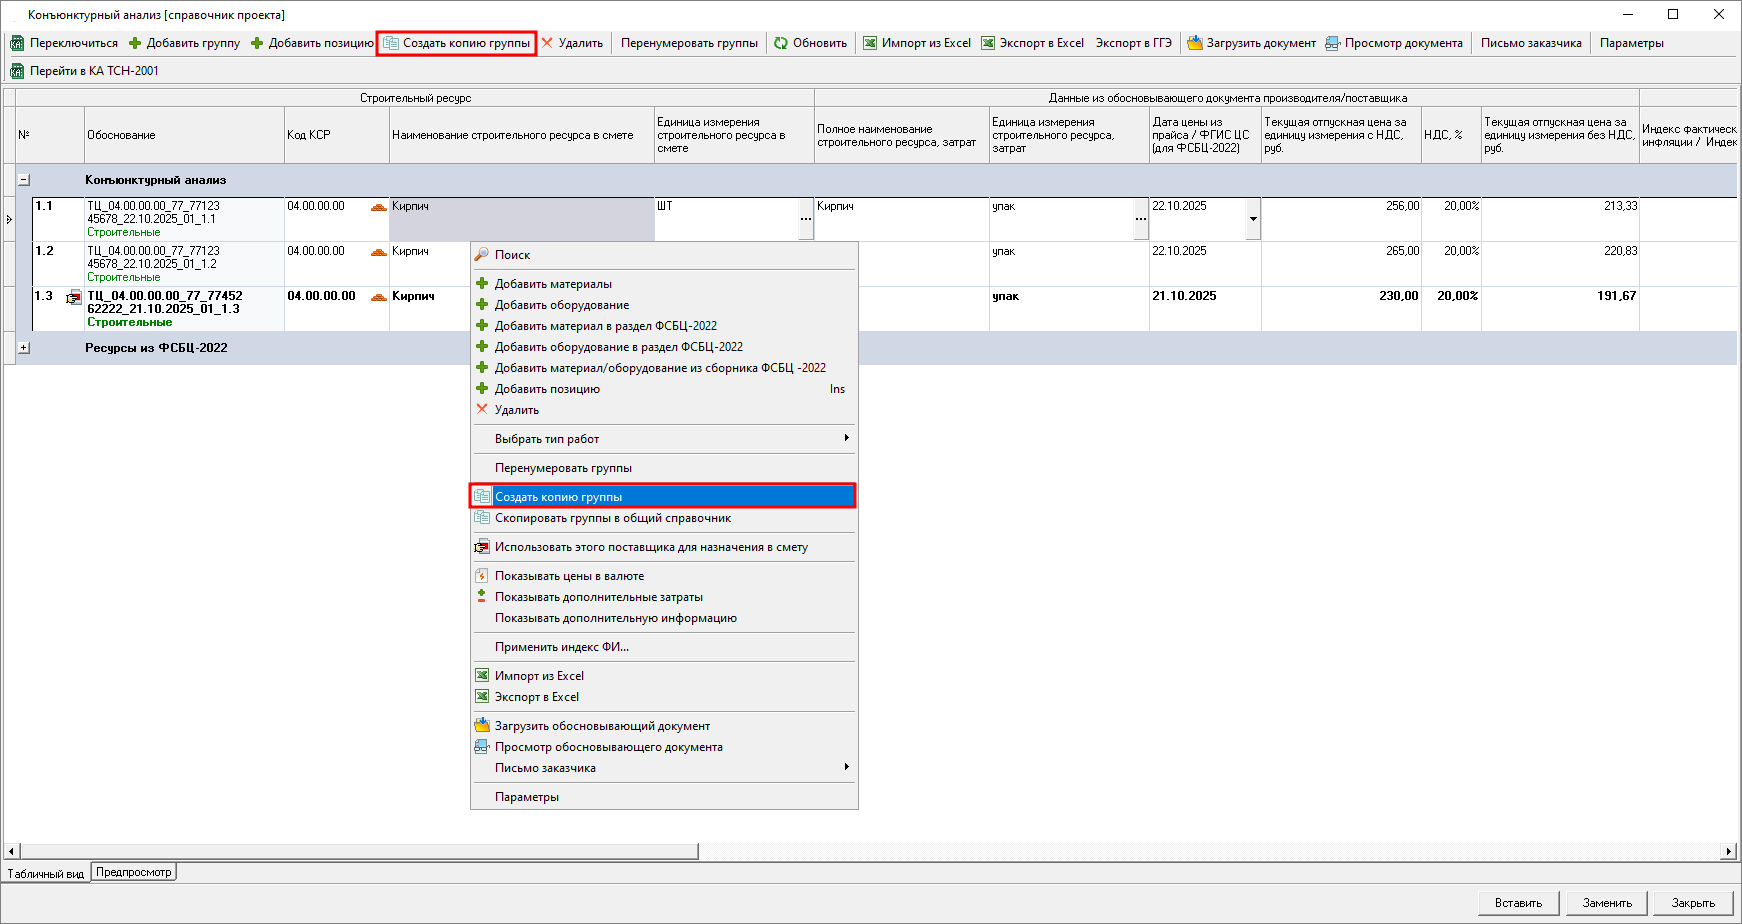Toggle Показывать дополнительные затраты

(664, 597)
